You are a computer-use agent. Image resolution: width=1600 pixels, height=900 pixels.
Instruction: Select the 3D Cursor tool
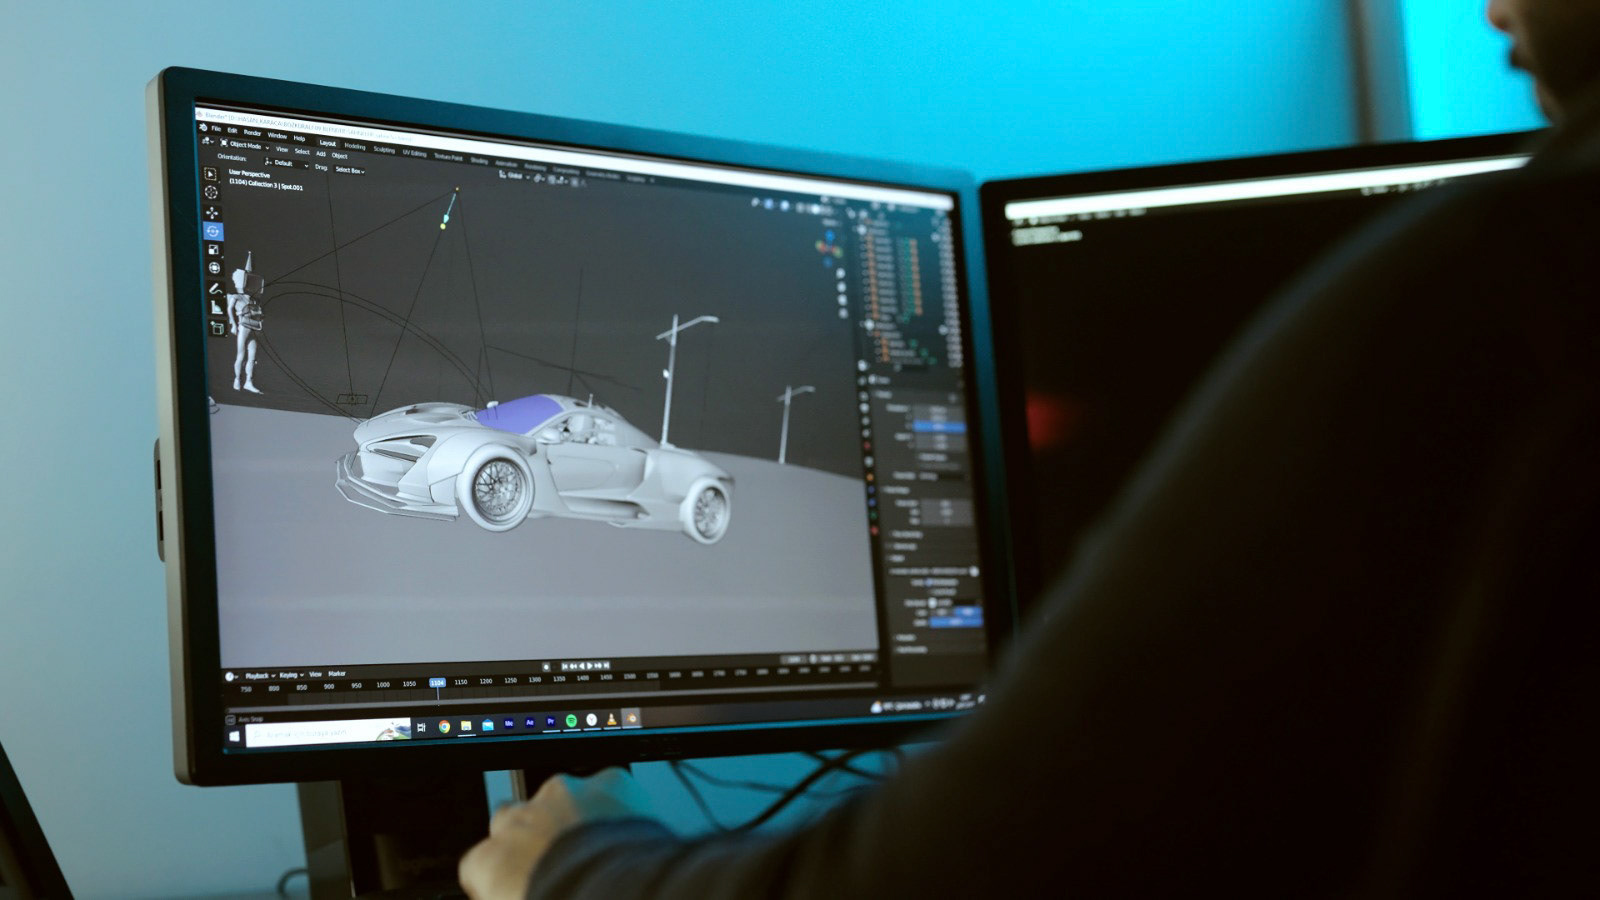coord(211,192)
